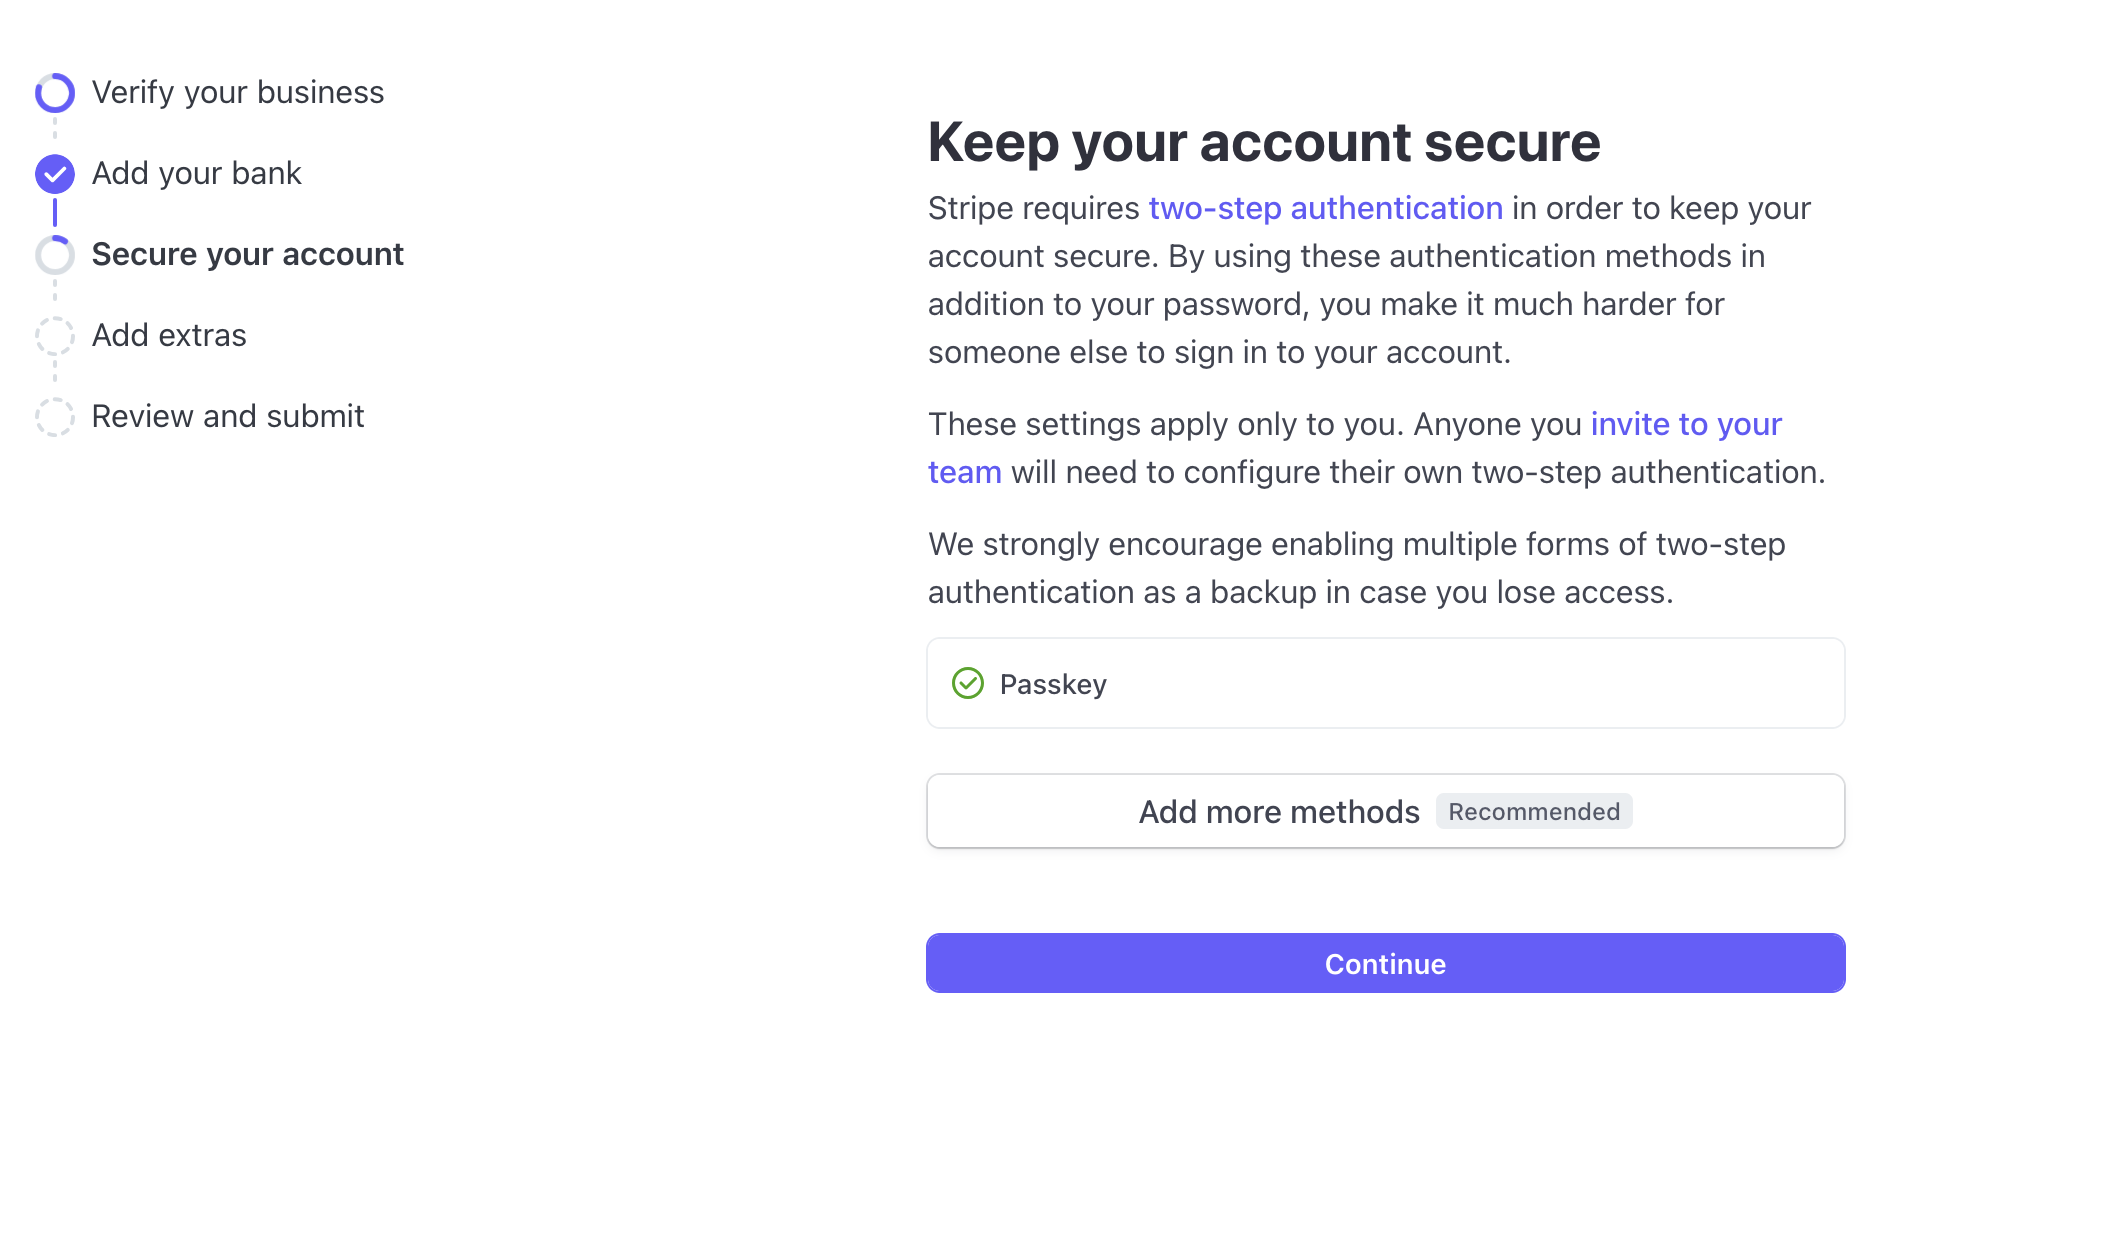Open the Add extras step
Screen dimensions: 2120x1254
169,335
